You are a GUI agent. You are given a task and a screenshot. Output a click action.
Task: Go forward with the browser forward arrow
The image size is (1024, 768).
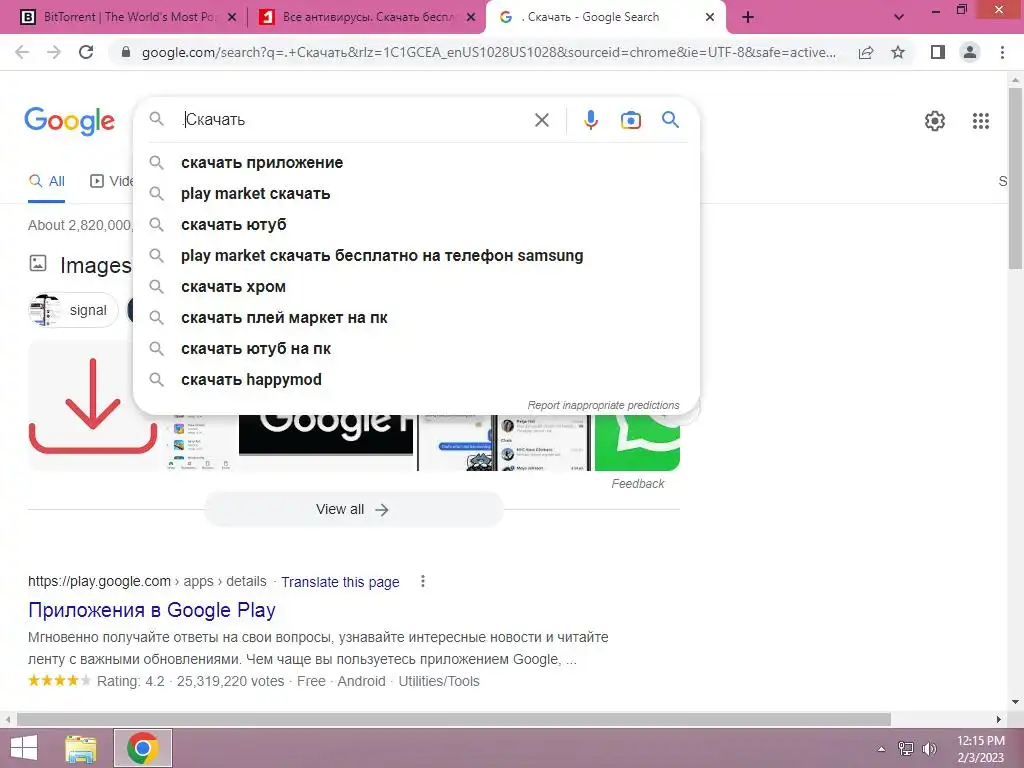(54, 52)
